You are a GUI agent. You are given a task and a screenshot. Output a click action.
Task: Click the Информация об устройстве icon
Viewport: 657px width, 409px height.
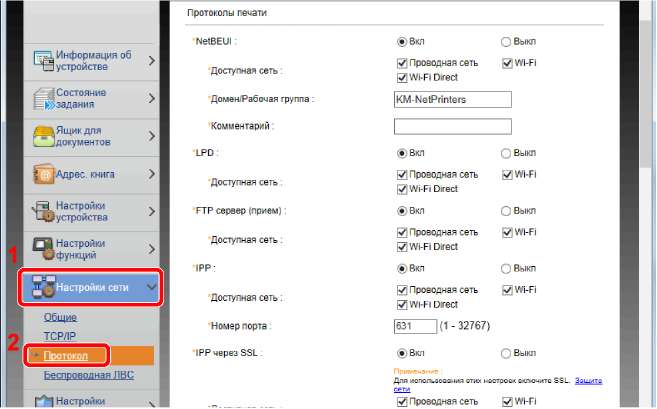tap(42, 61)
